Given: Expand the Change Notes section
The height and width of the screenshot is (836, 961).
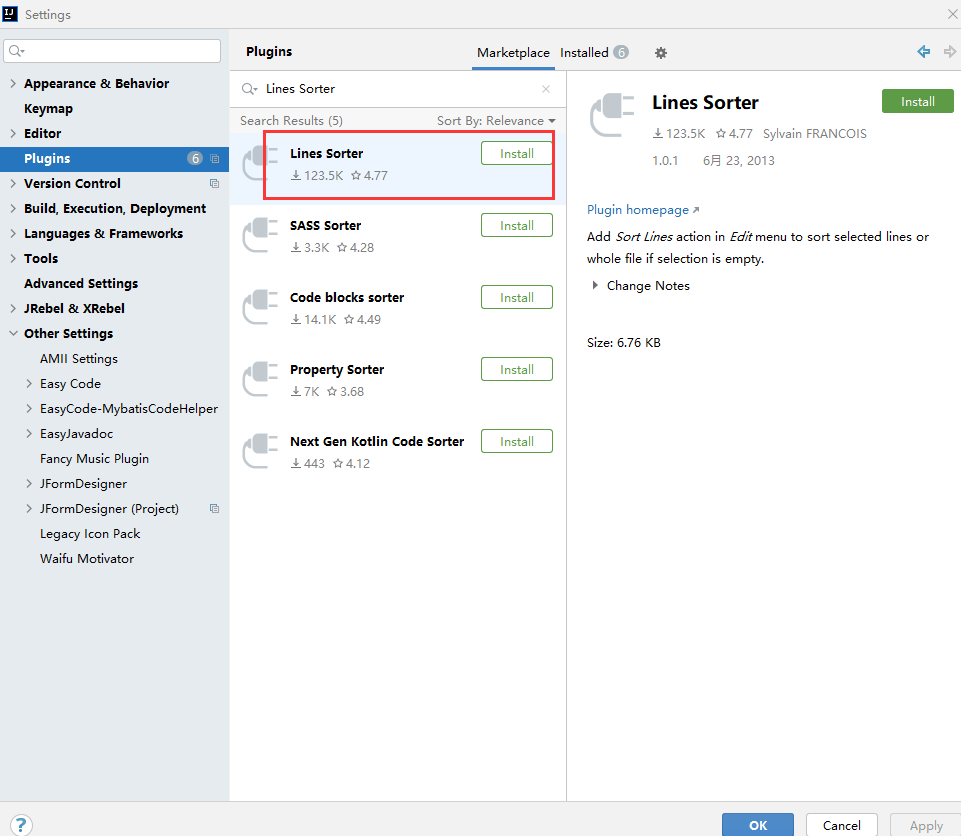Looking at the screenshot, I should (x=594, y=286).
